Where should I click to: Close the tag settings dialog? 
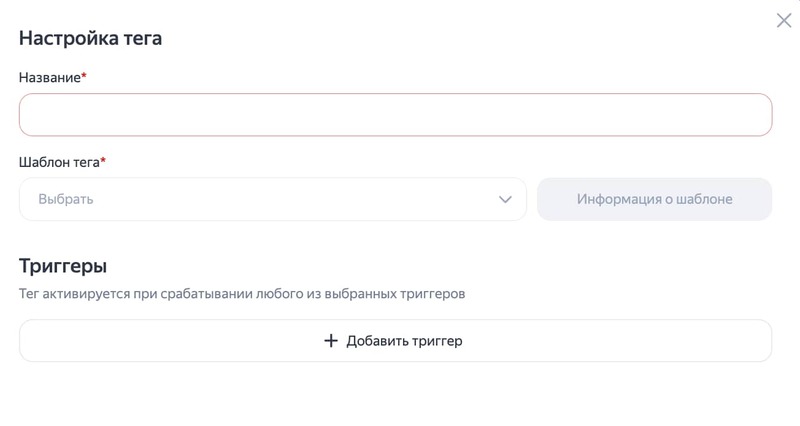[784, 20]
